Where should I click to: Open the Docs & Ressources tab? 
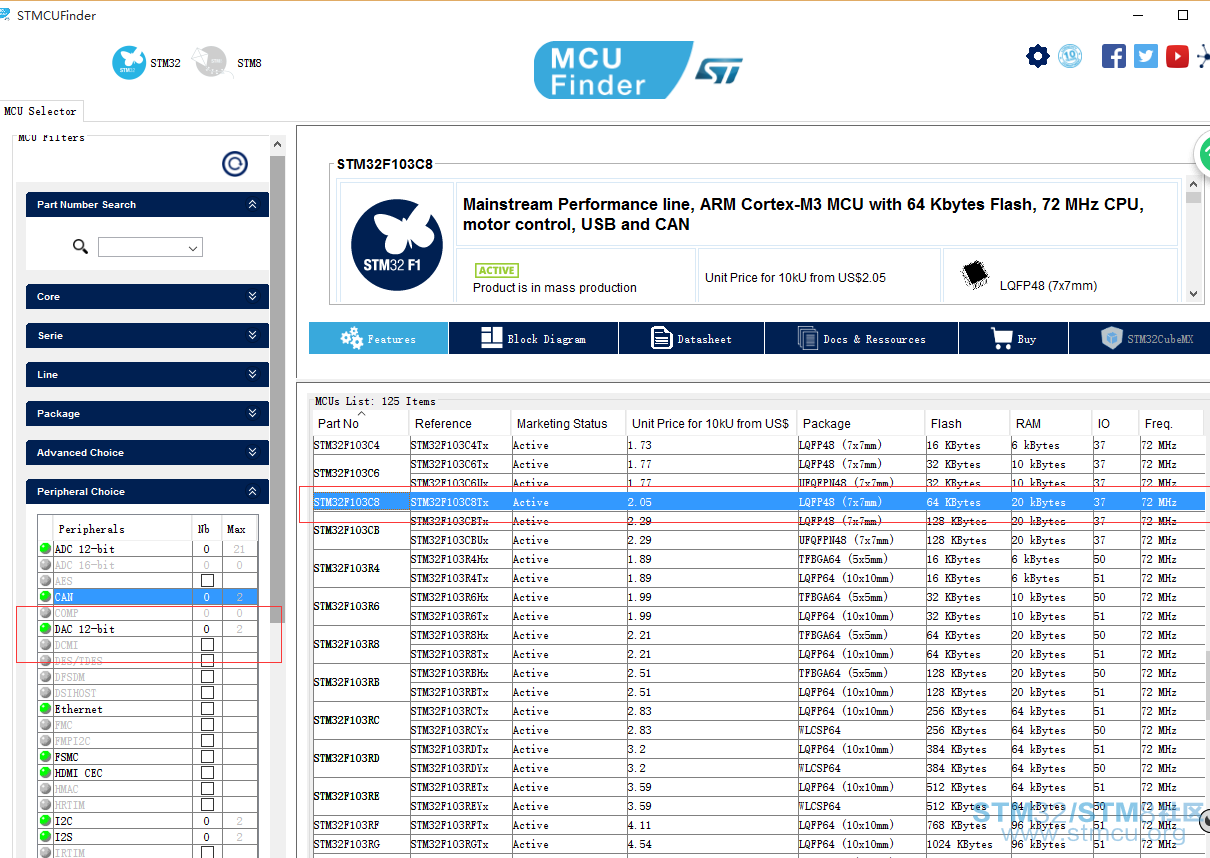(861, 338)
